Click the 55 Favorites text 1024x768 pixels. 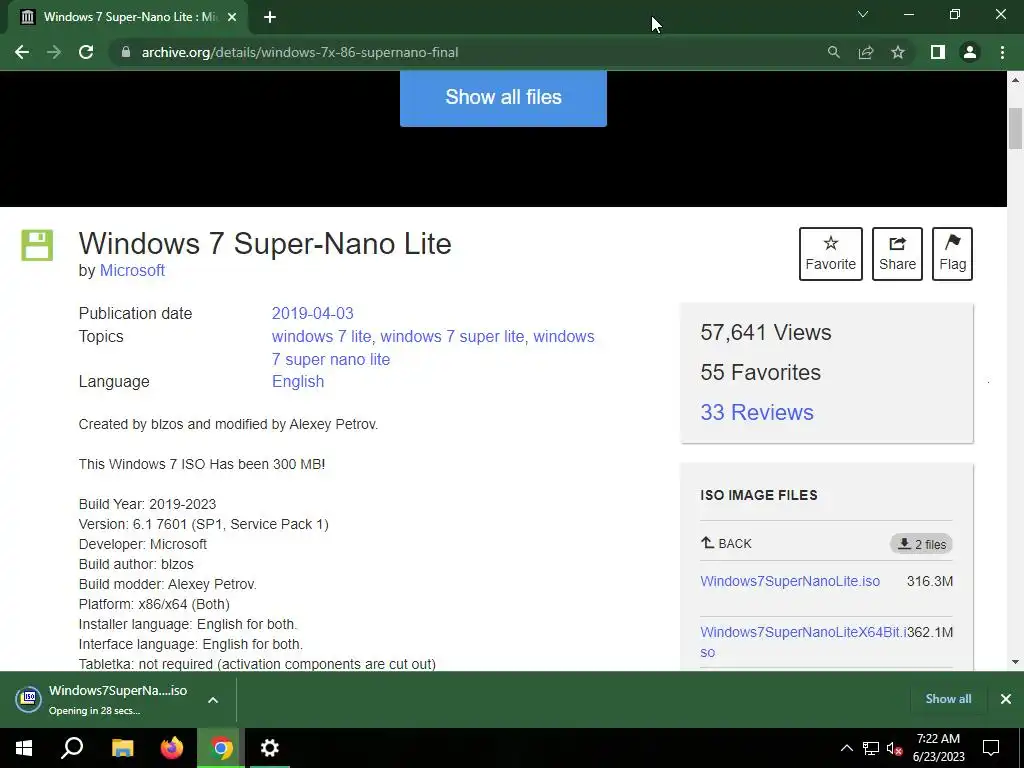pyautogui.click(x=760, y=372)
